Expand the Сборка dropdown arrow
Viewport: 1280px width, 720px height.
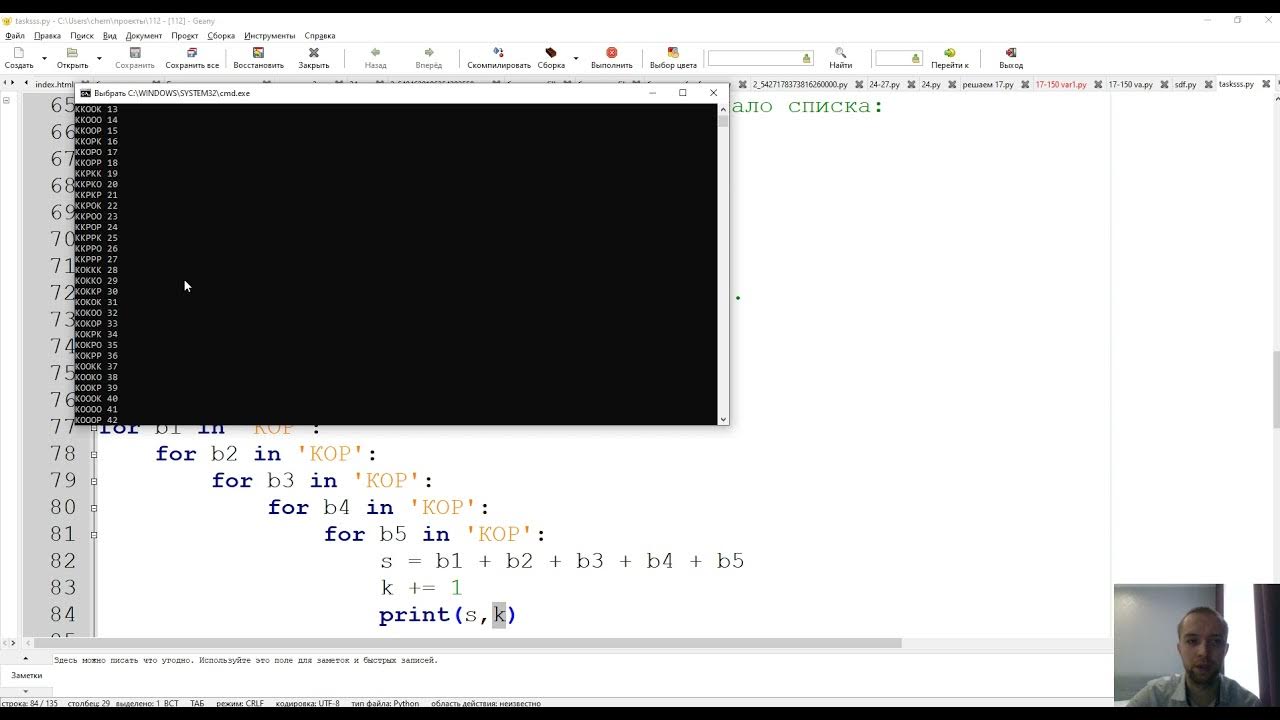coord(576,58)
